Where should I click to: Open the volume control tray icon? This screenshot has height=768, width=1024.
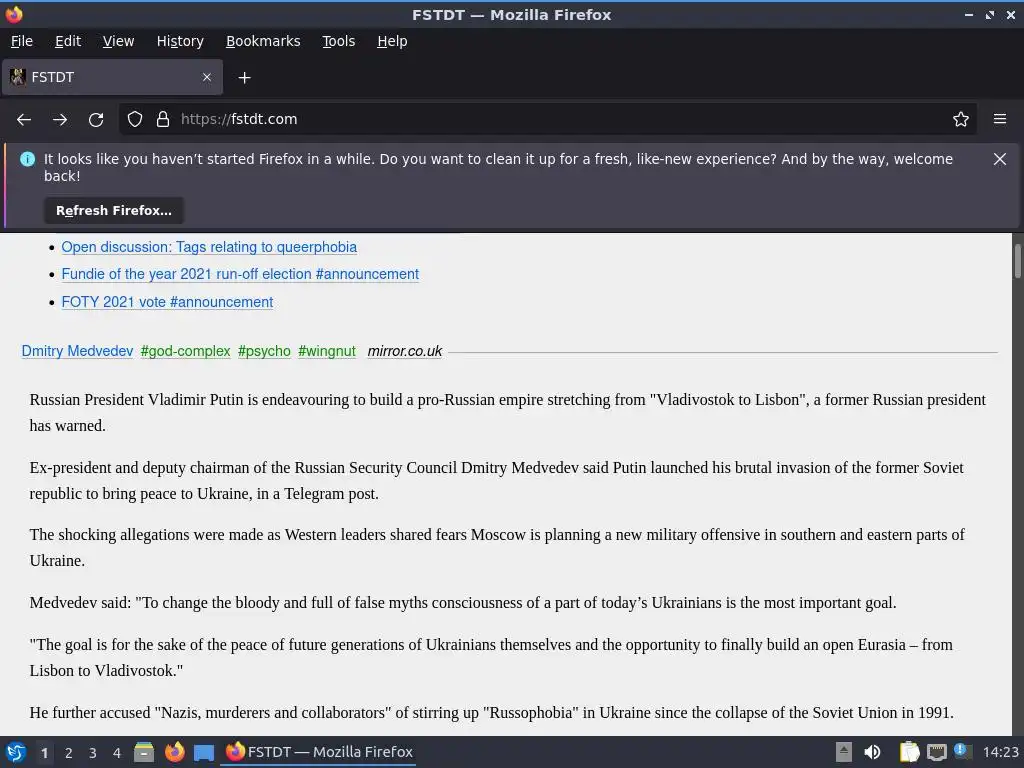pyautogui.click(x=872, y=752)
